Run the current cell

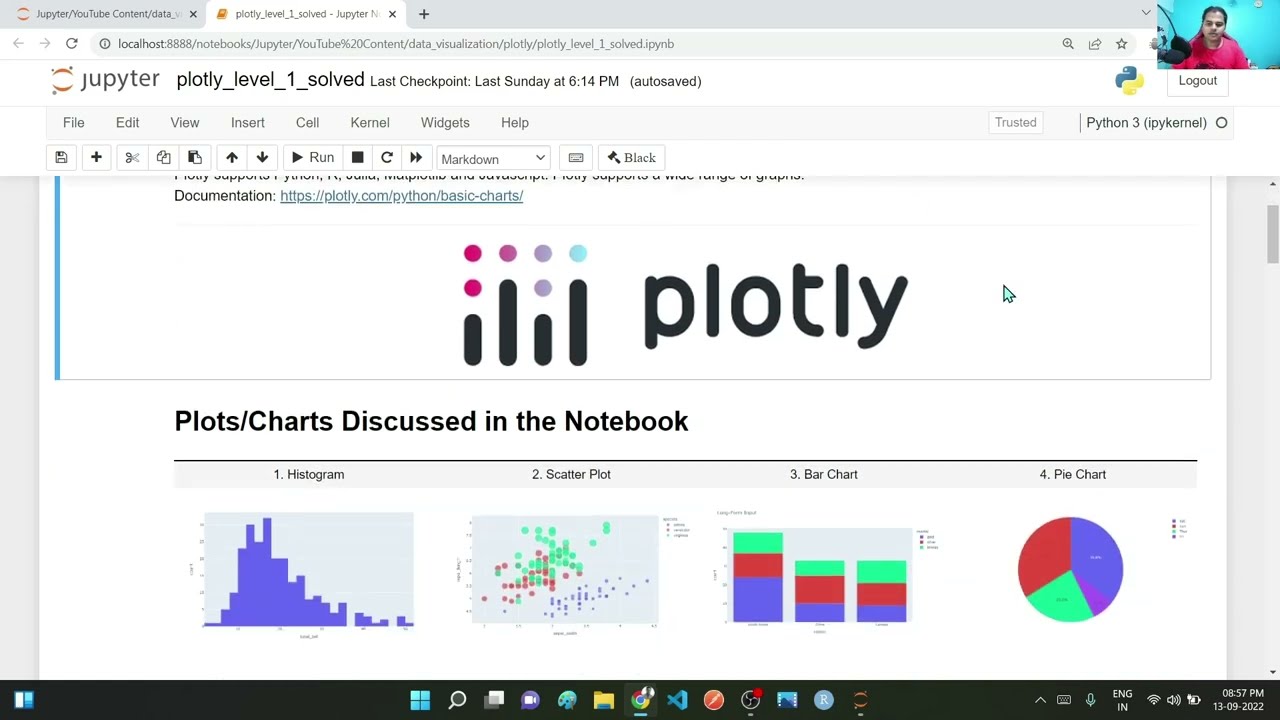pyautogui.click(x=312, y=158)
